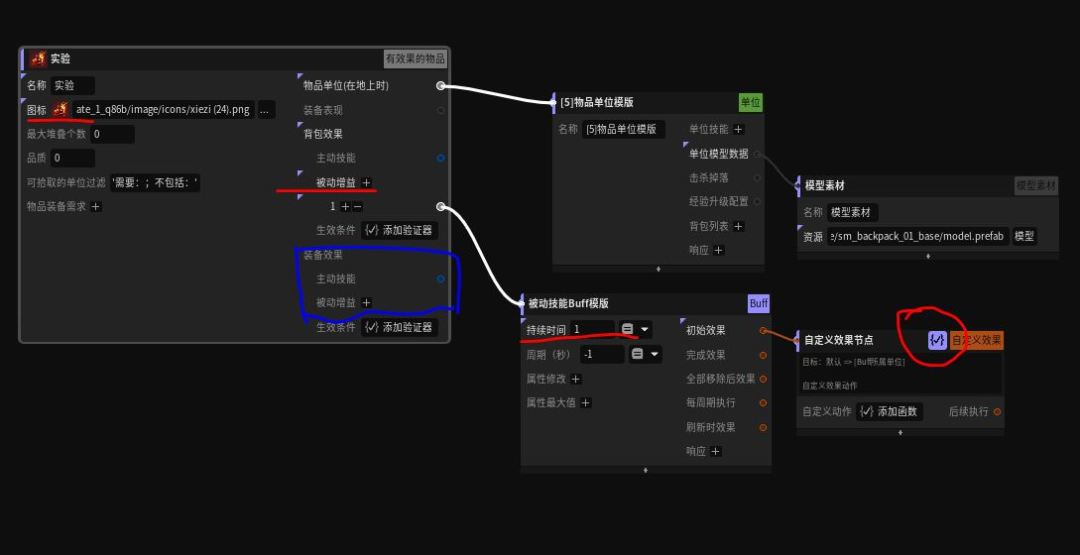The image size is (1080, 555).
Task: Click the 后续执行 output port
Action: tap(997, 412)
